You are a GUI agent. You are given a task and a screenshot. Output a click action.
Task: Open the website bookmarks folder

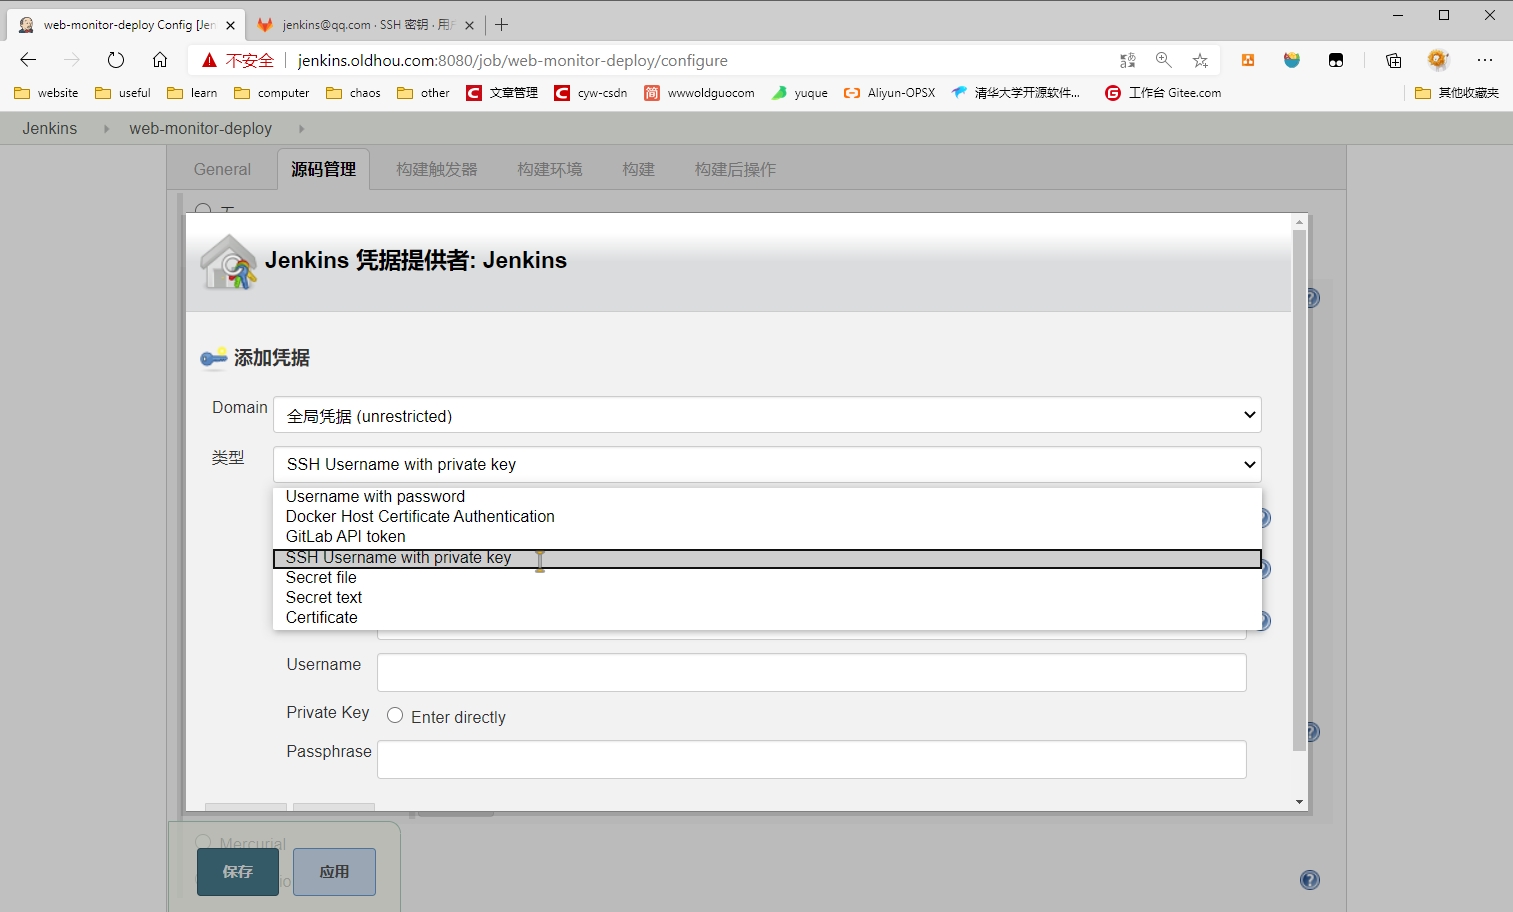46,93
